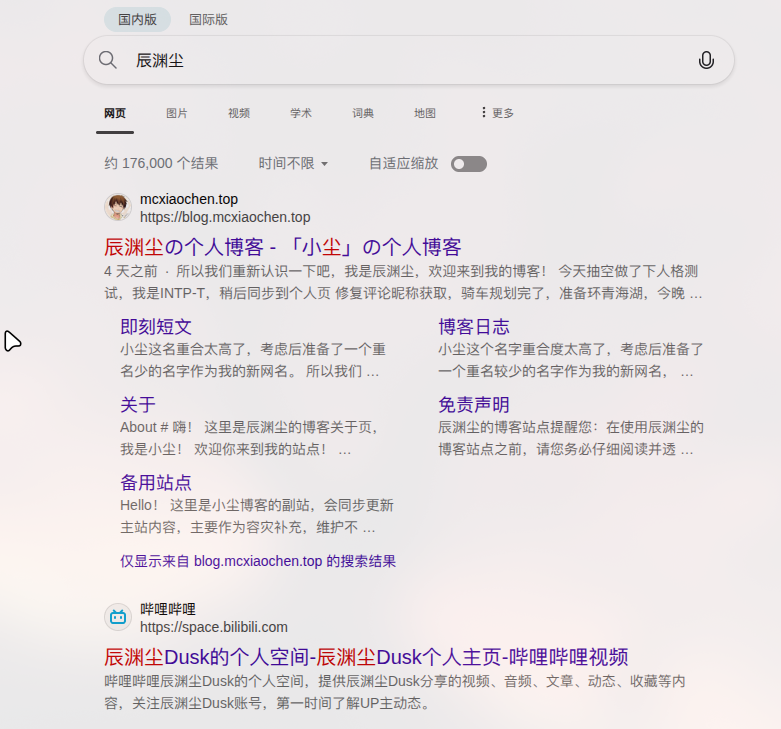This screenshot has width=781, height=729.
Task: Open the 博客日志 sublink
Action: [474, 327]
